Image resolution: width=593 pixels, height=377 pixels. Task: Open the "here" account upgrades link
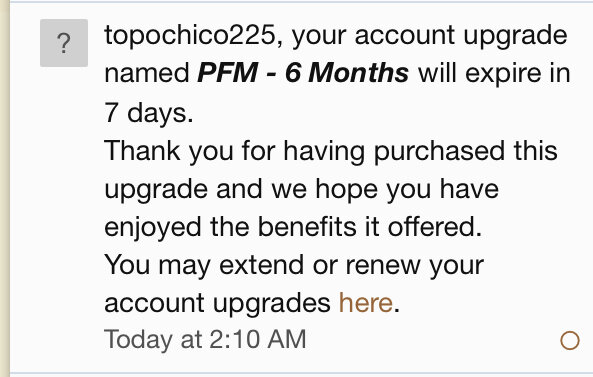(365, 303)
